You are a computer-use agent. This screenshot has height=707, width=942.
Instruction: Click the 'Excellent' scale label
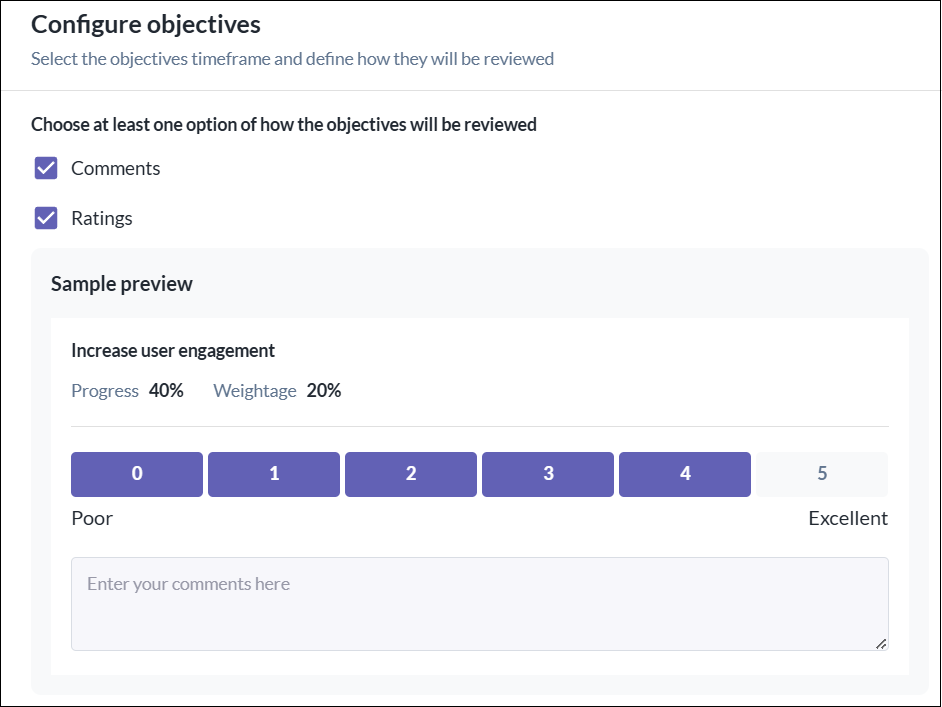(847, 518)
